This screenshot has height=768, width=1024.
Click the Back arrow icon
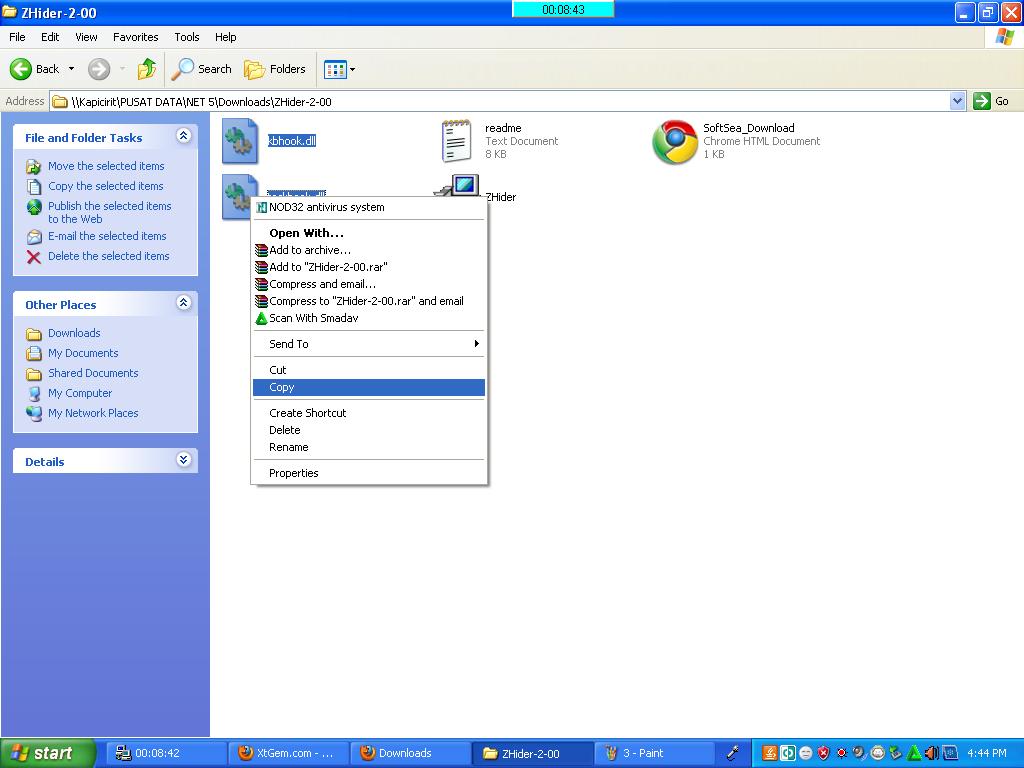pos(20,69)
